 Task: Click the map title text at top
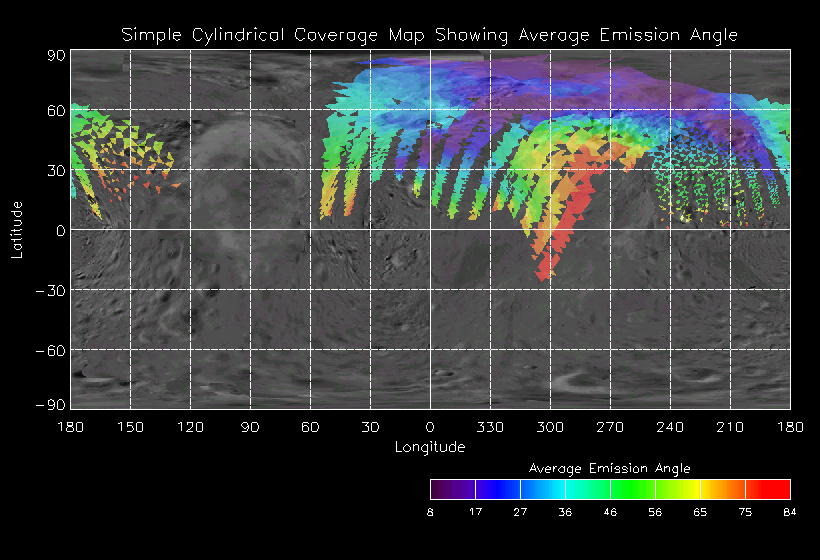[x=429, y=35]
